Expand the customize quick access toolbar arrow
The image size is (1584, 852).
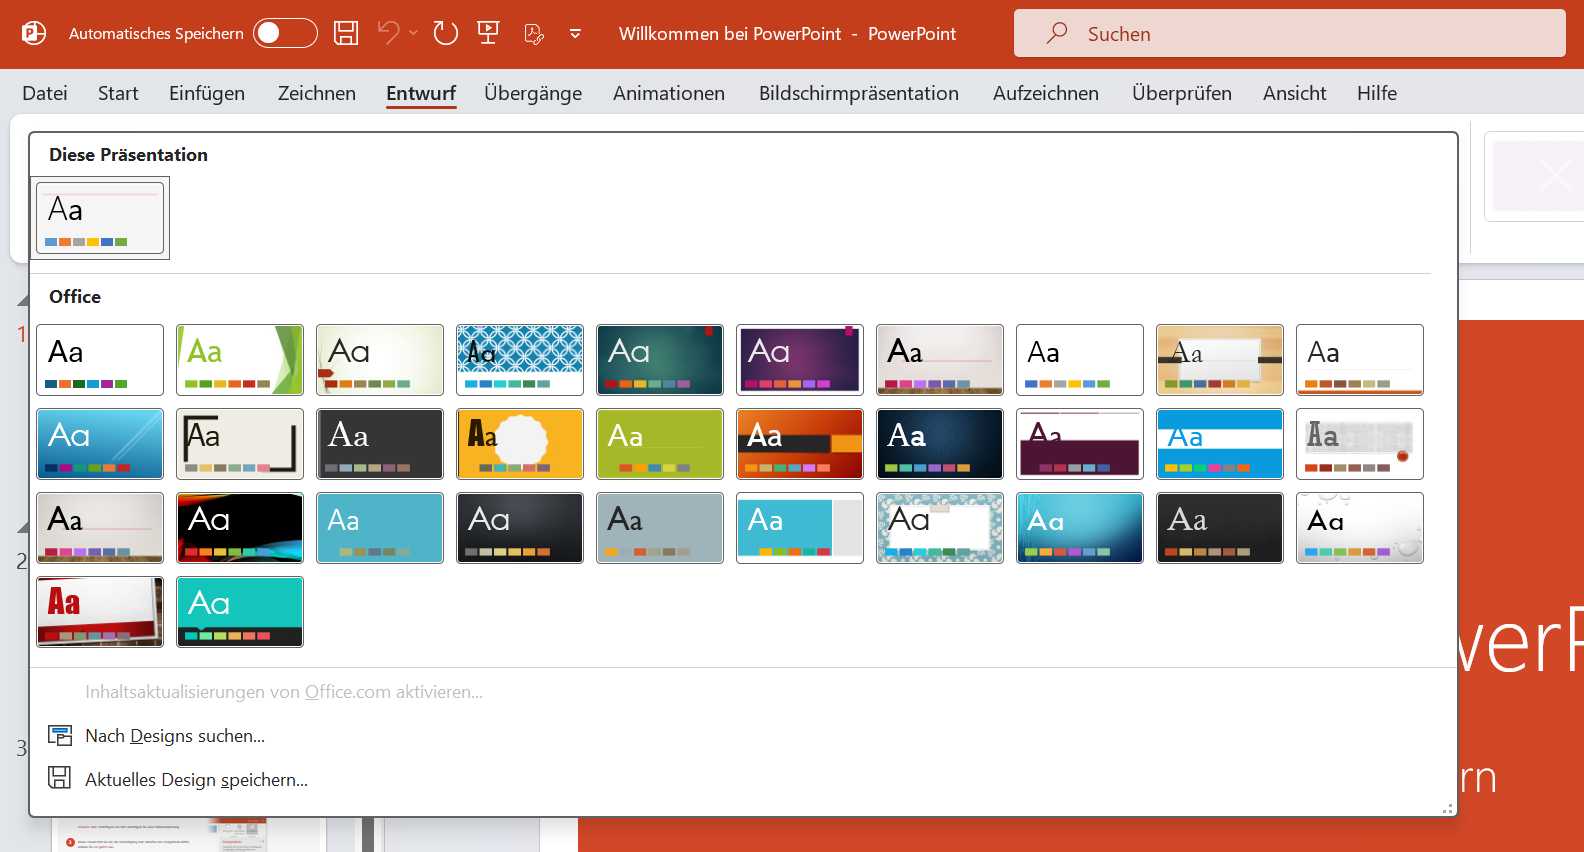[x=575, y=33]
